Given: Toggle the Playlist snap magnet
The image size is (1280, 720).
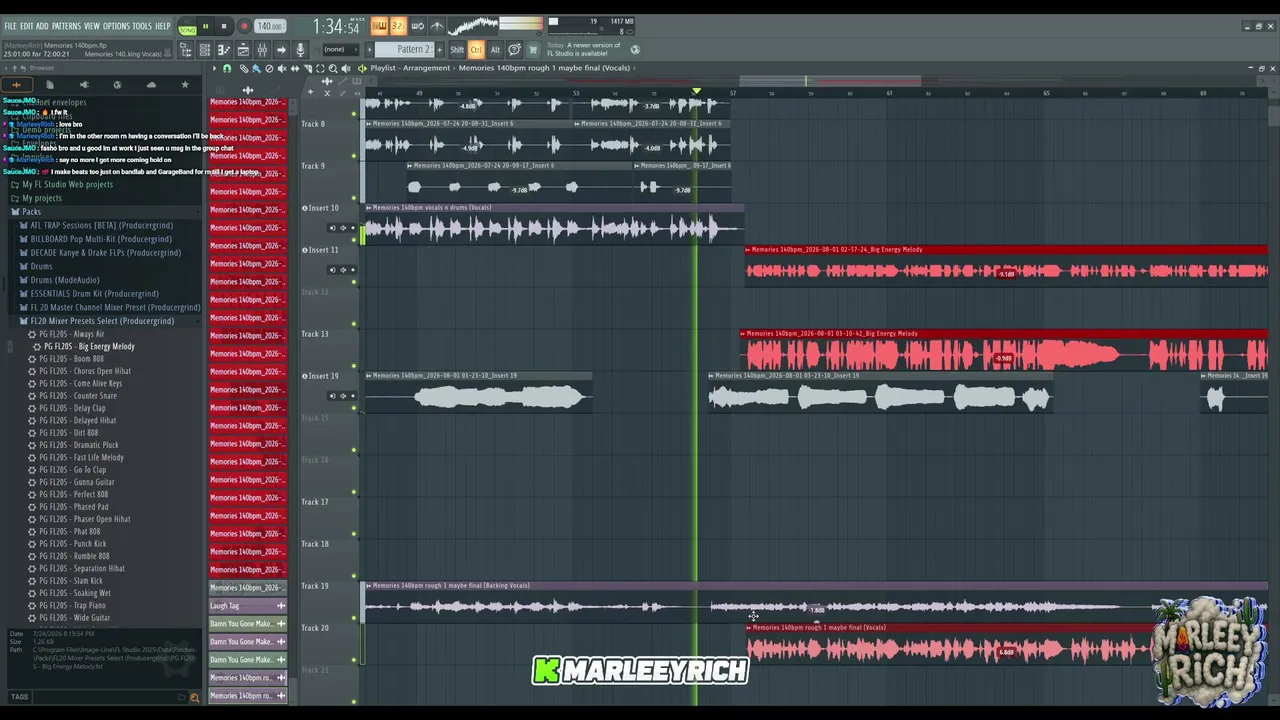Looking at the screenshot, I should [227, 68].
